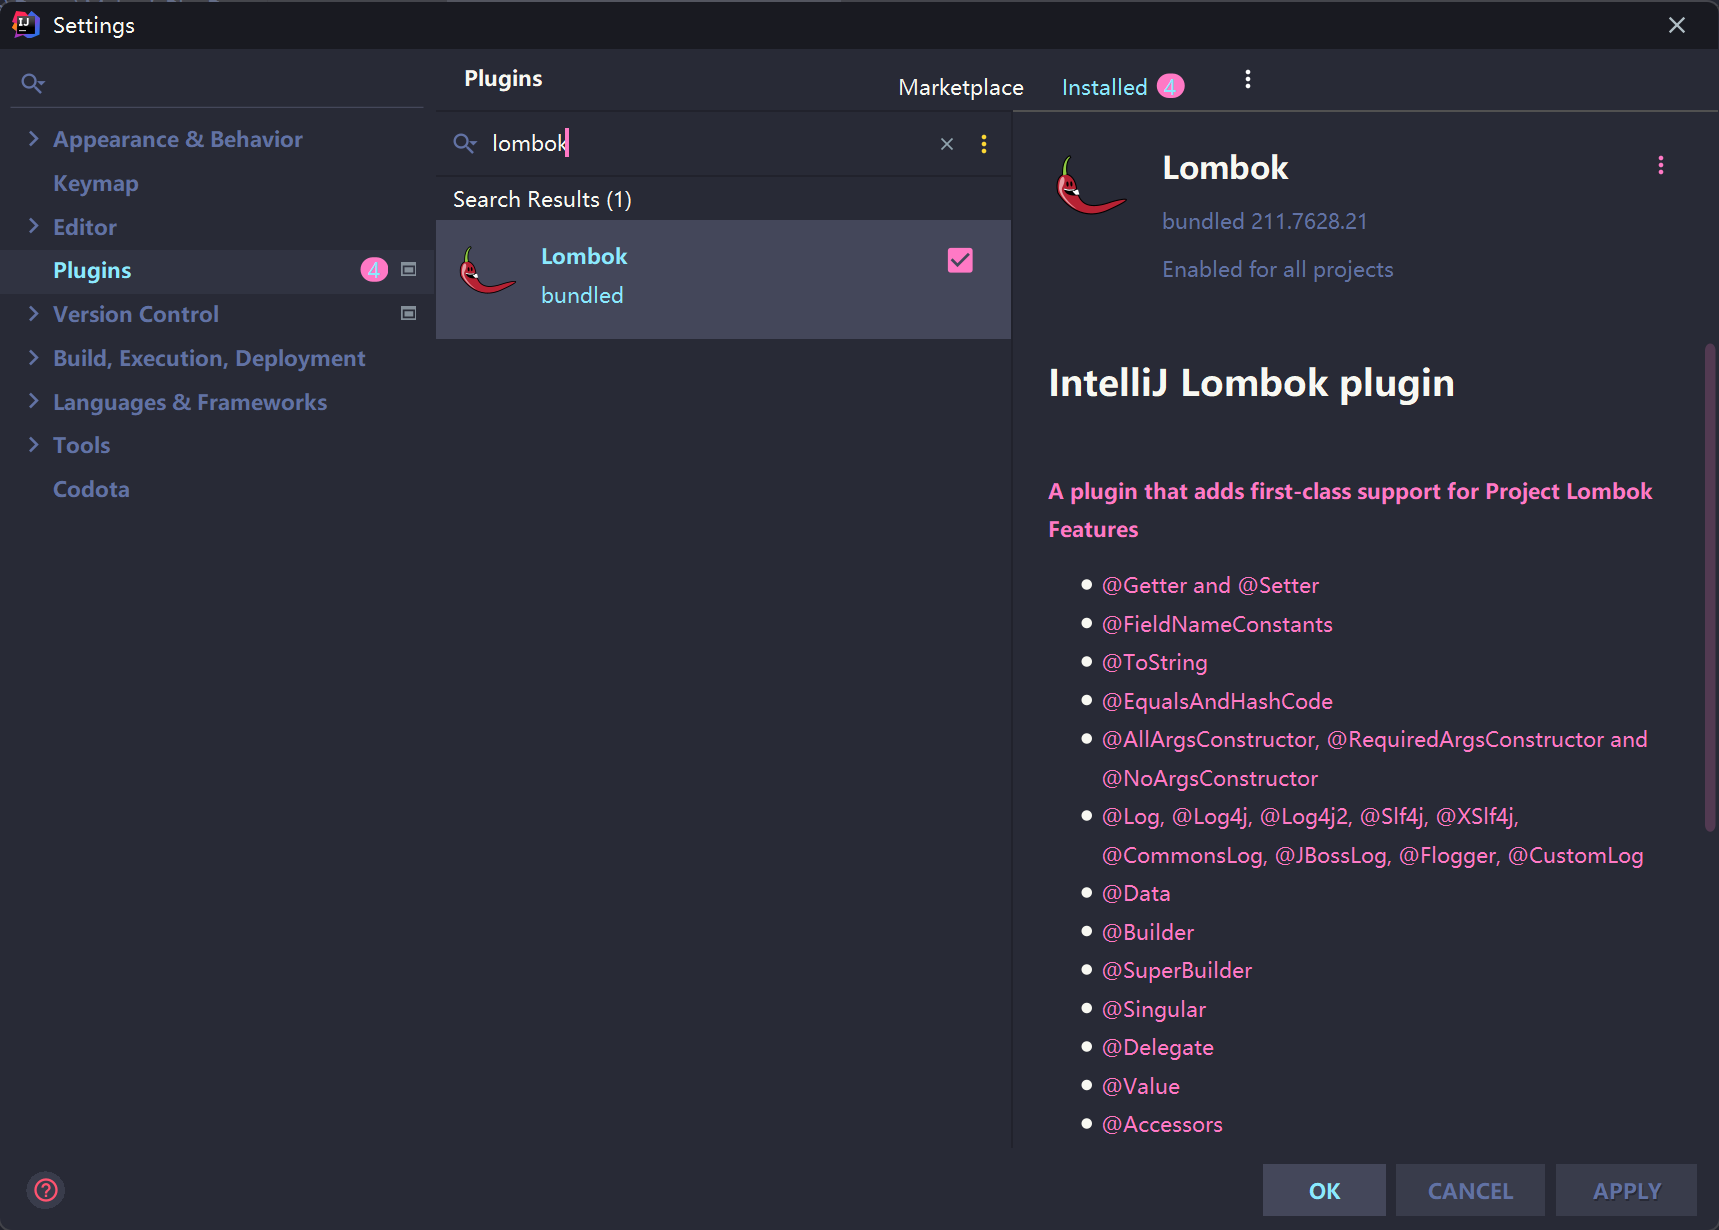Click the plugin details vertical scrollbar
This screenshot has height=1230, width=1719.
[x=1710, y=587]
